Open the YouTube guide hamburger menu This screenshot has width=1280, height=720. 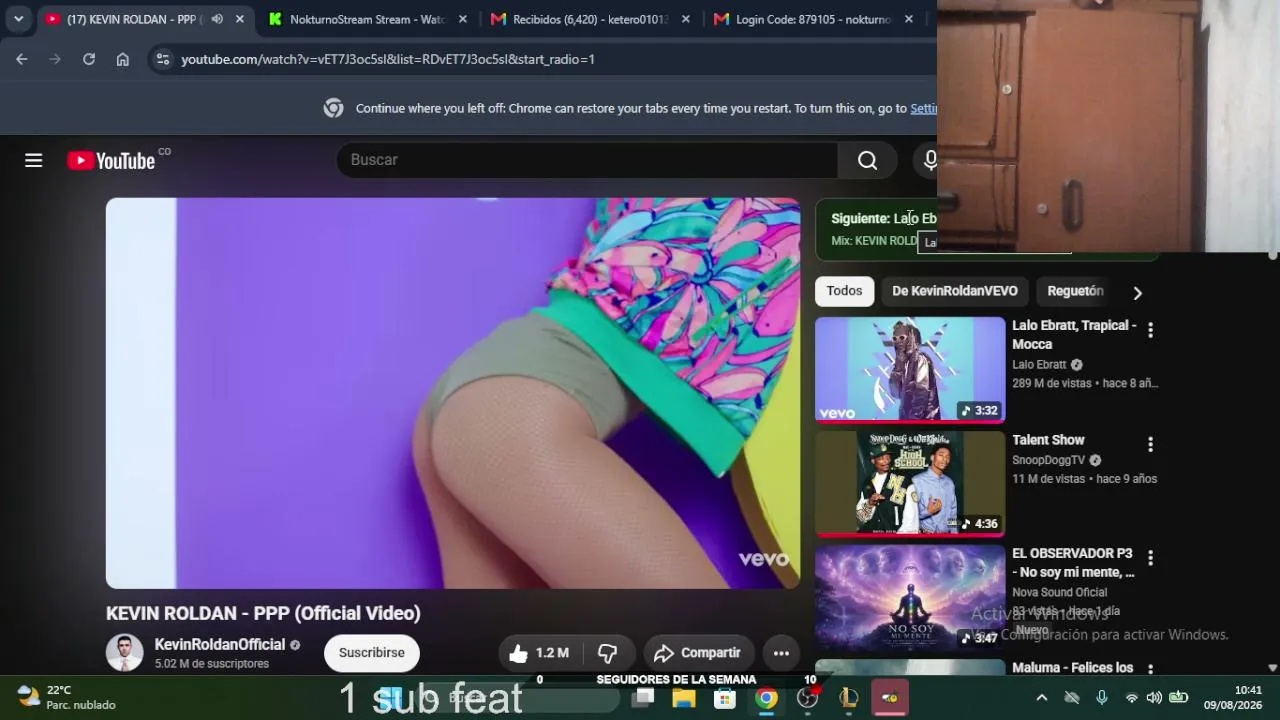34,160
